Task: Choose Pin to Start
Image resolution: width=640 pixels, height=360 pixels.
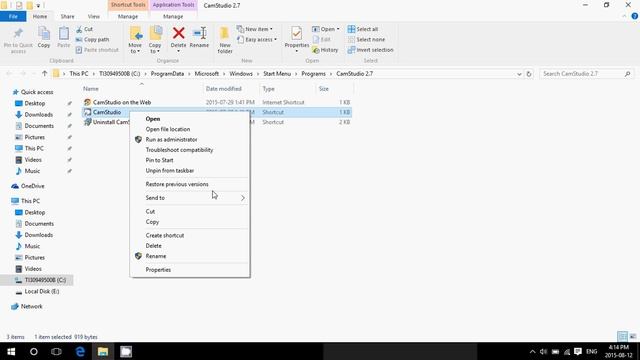Action: 190,160
